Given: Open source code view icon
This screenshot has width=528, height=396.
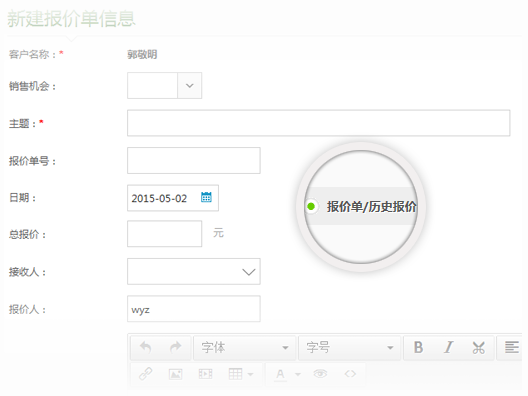Looking at the screenshot, I should tap(350, 374).
